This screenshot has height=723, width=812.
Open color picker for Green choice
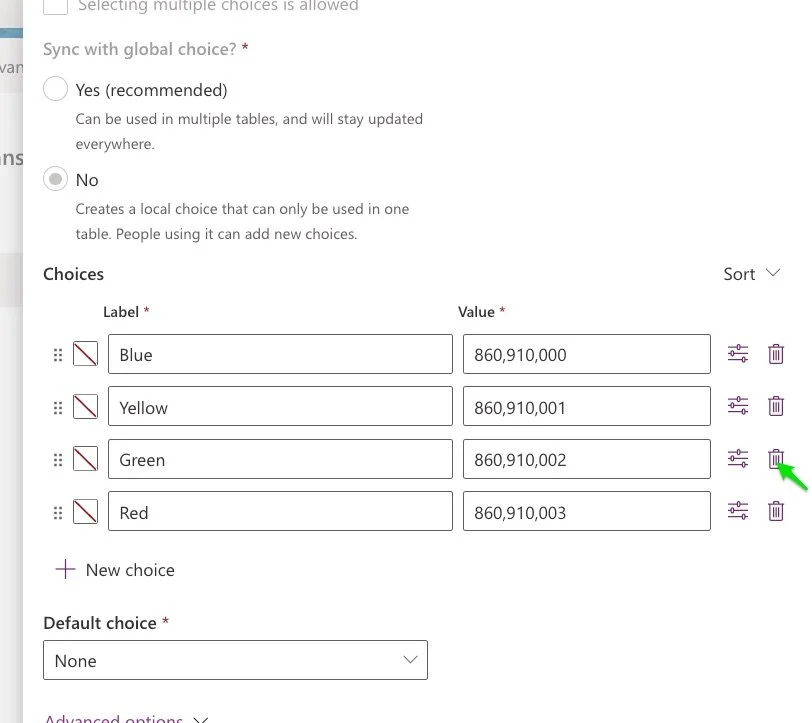[x=85, y=459]
